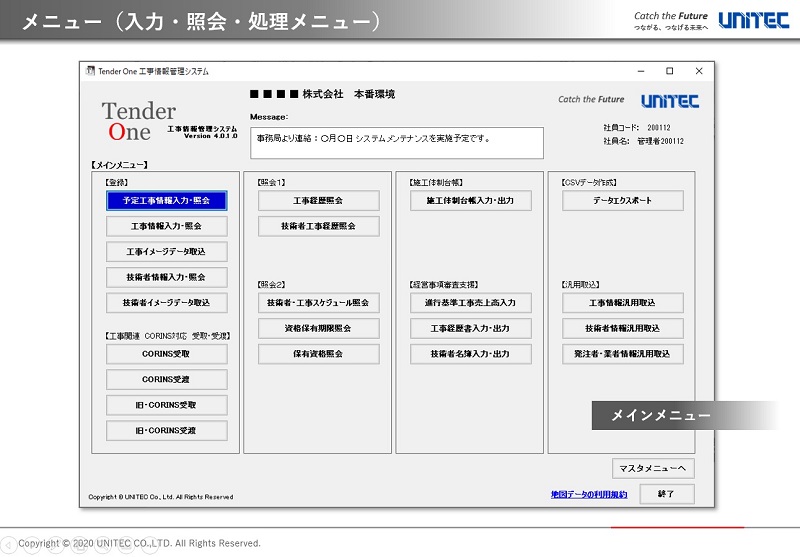The image size is (800, 557).
Task: Go to マスタメニューへ button
Action: [653, 468]
